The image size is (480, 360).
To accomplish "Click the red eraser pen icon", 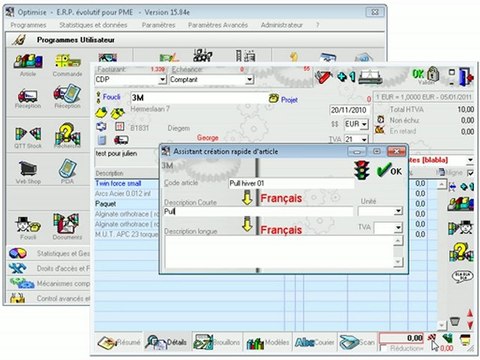I will pyautogui.click(x=323, y=77).
